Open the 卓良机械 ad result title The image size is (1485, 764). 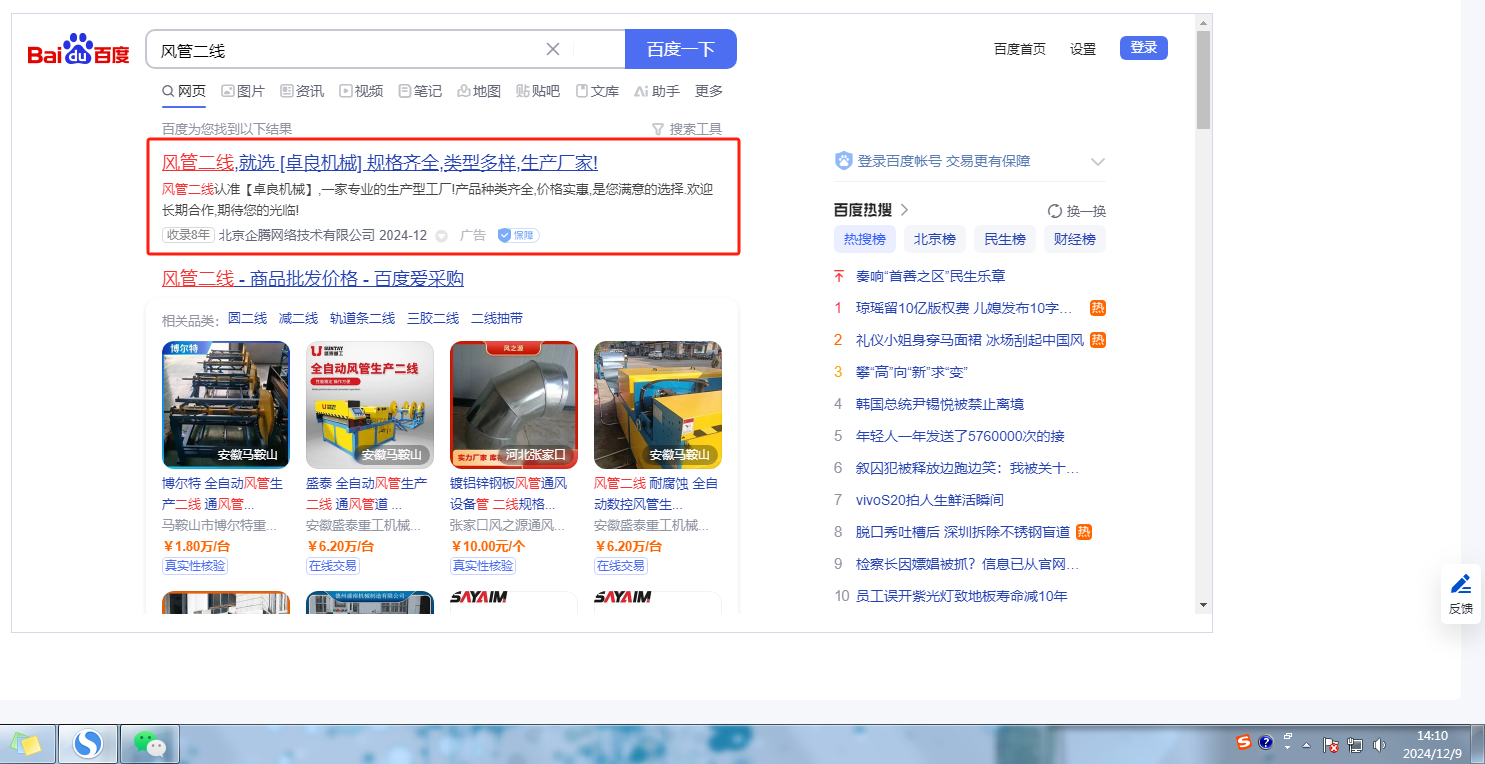coord(380,163)
